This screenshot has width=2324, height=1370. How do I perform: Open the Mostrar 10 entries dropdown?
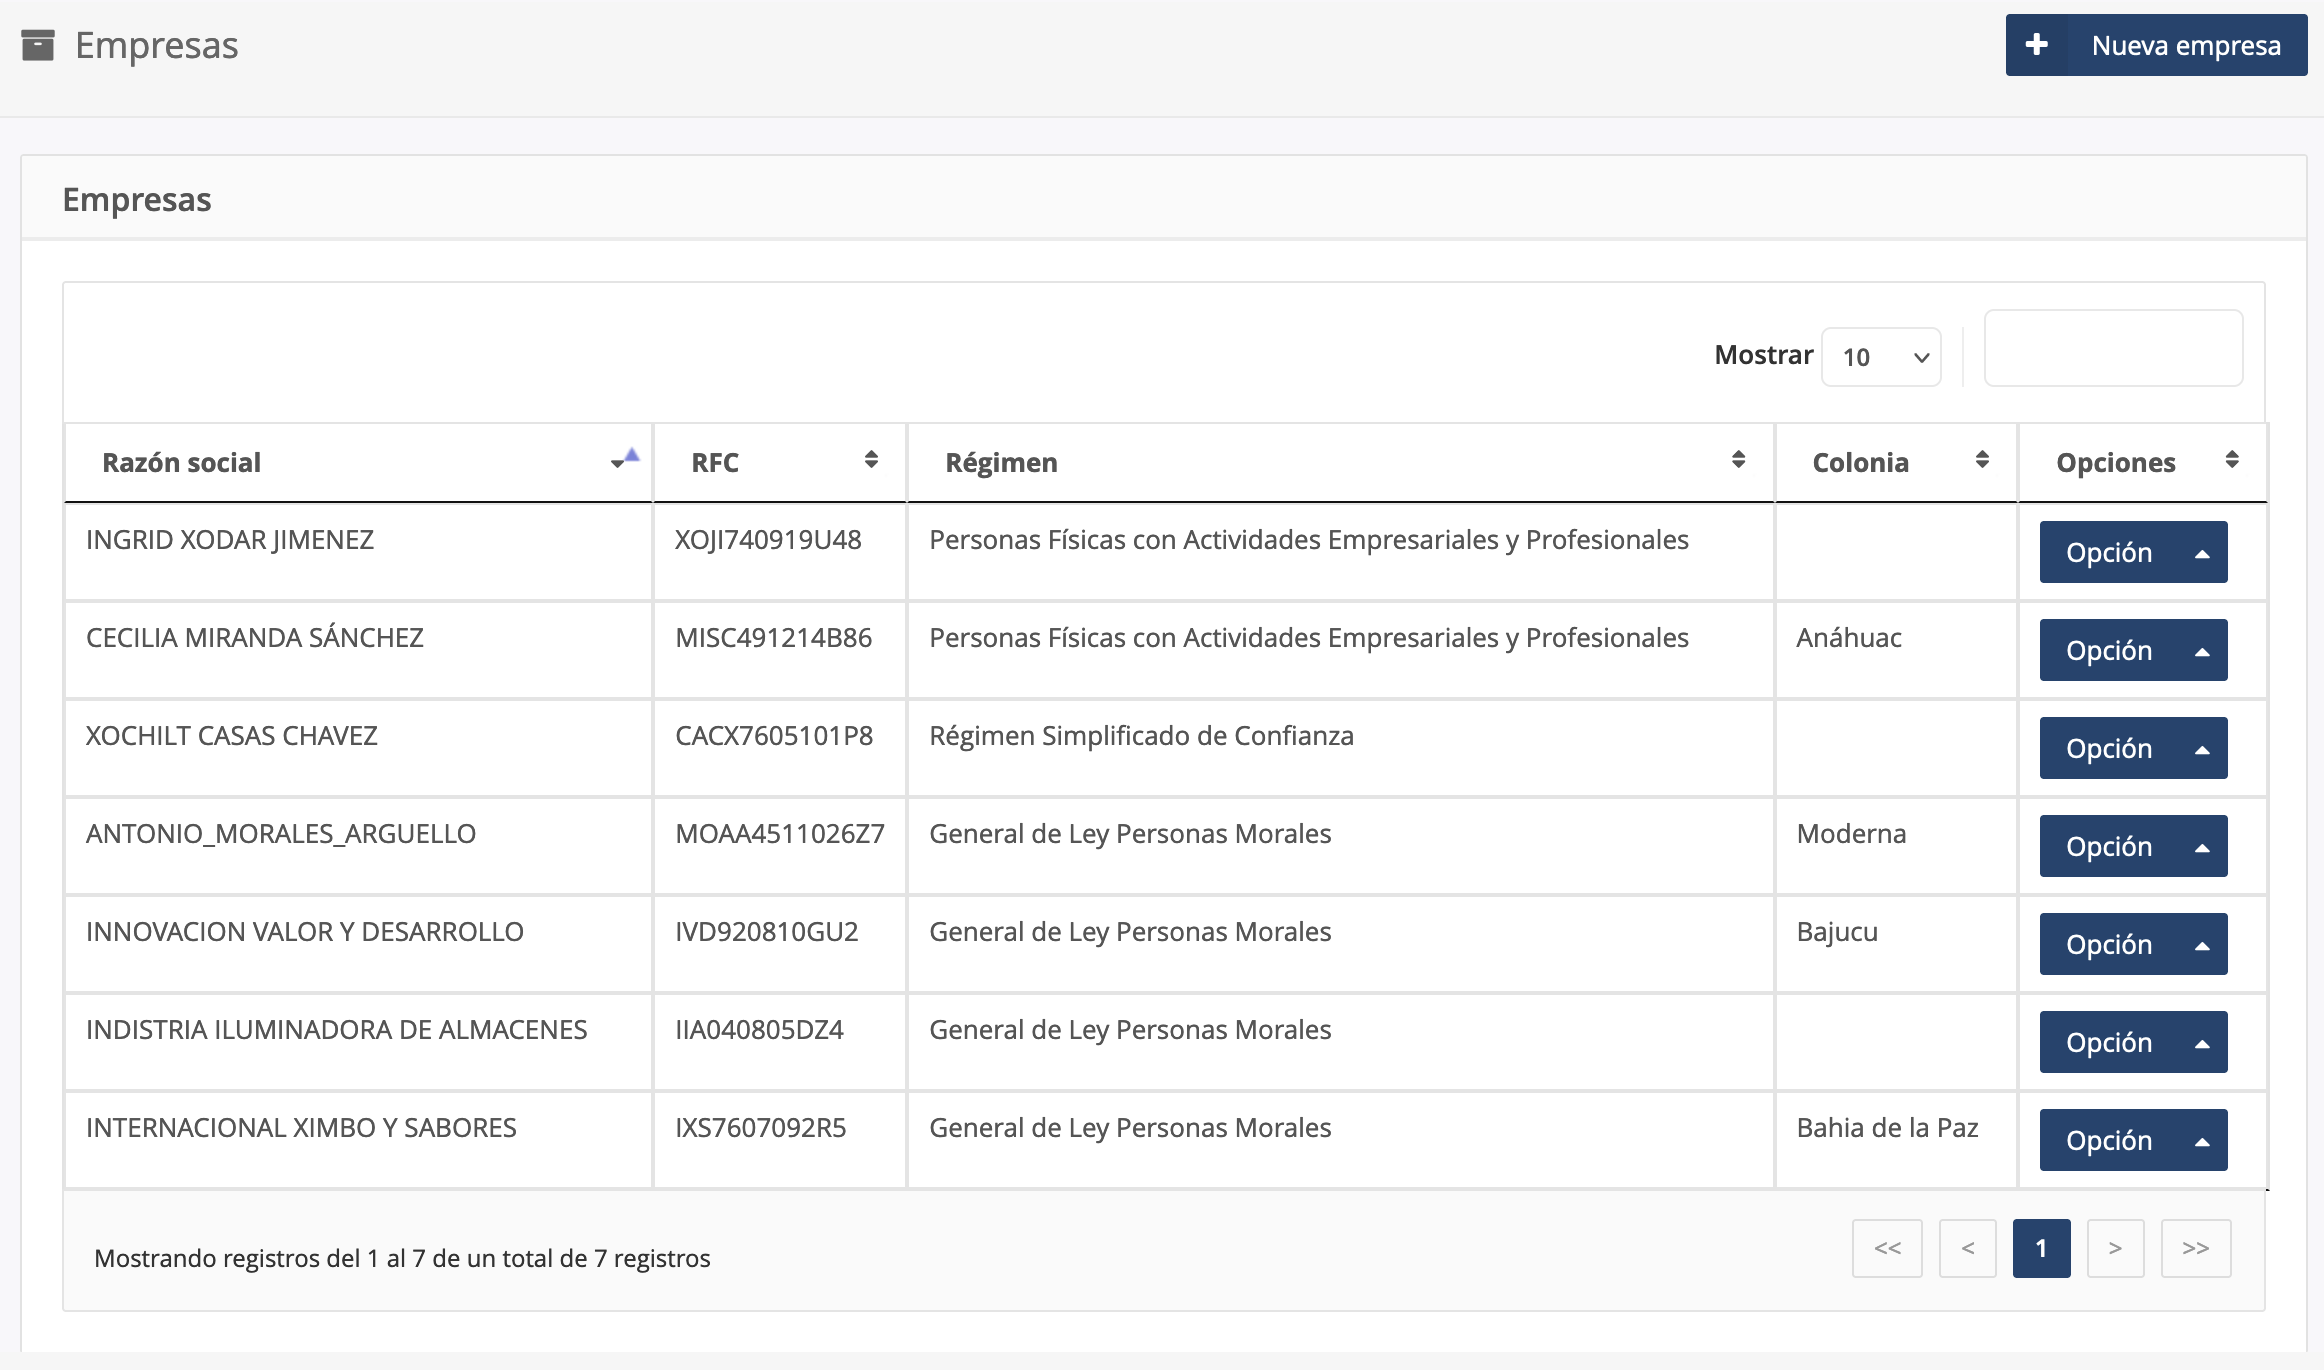point(1881,357)
